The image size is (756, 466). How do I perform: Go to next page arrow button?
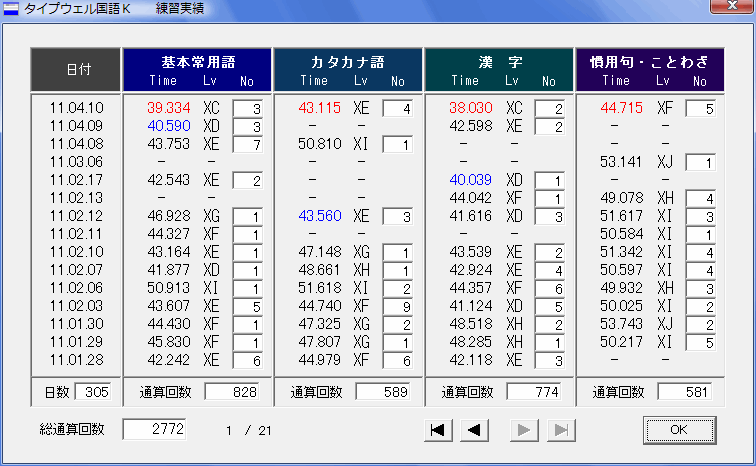coord(524,430)
